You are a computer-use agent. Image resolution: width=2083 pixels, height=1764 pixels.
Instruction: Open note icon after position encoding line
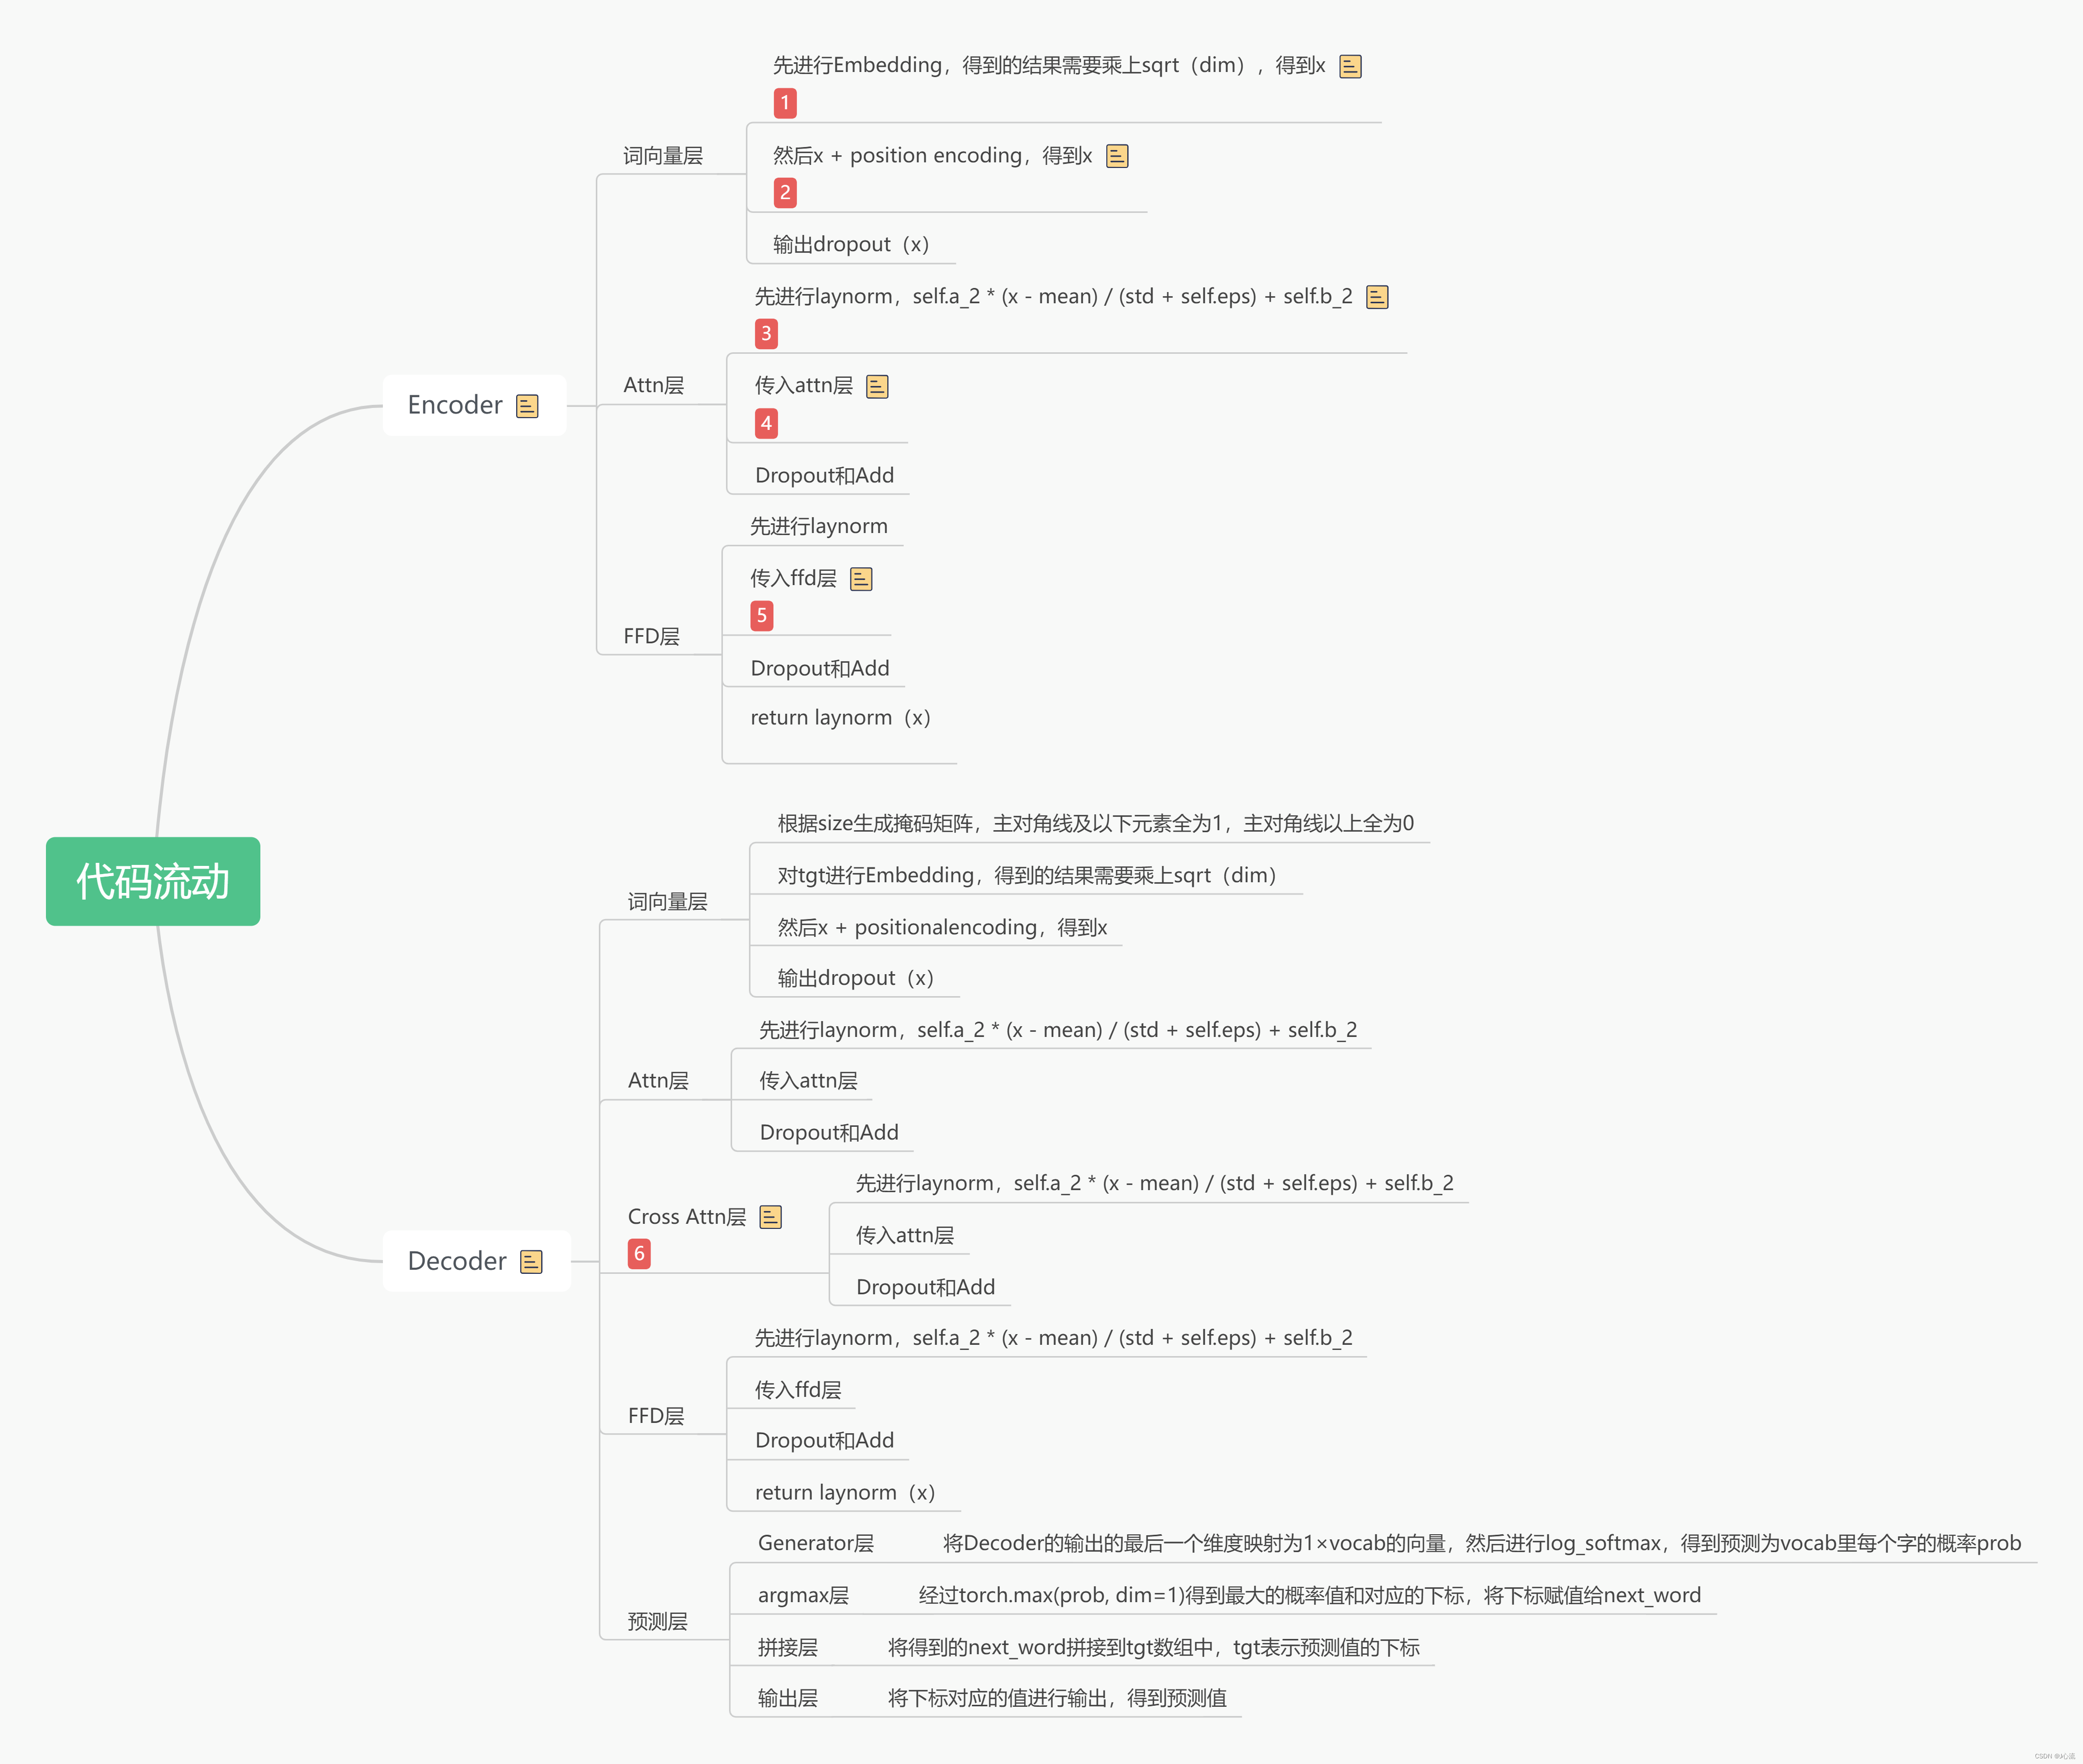(1117, 156)
